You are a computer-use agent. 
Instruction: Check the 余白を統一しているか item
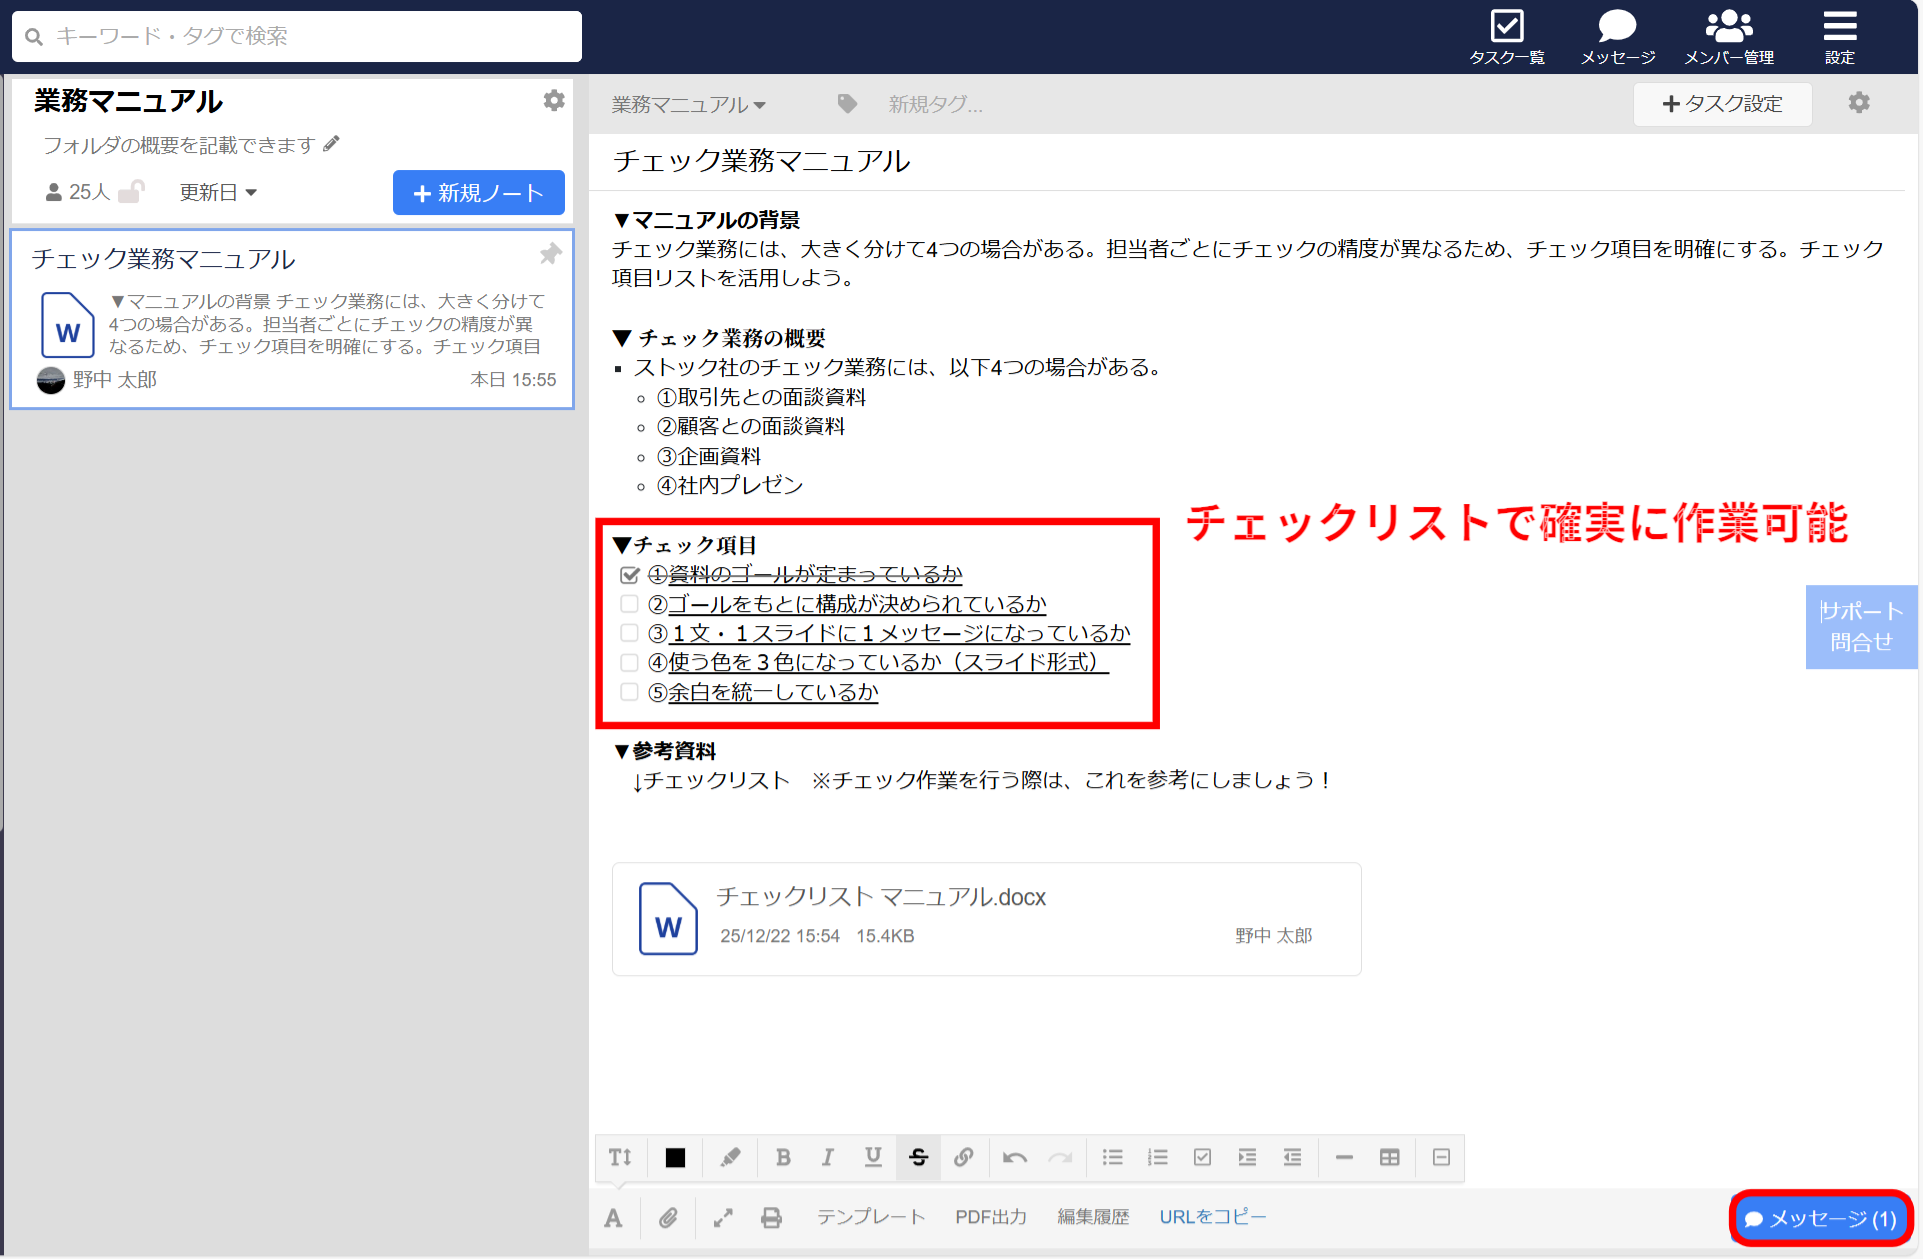point(629,691)
